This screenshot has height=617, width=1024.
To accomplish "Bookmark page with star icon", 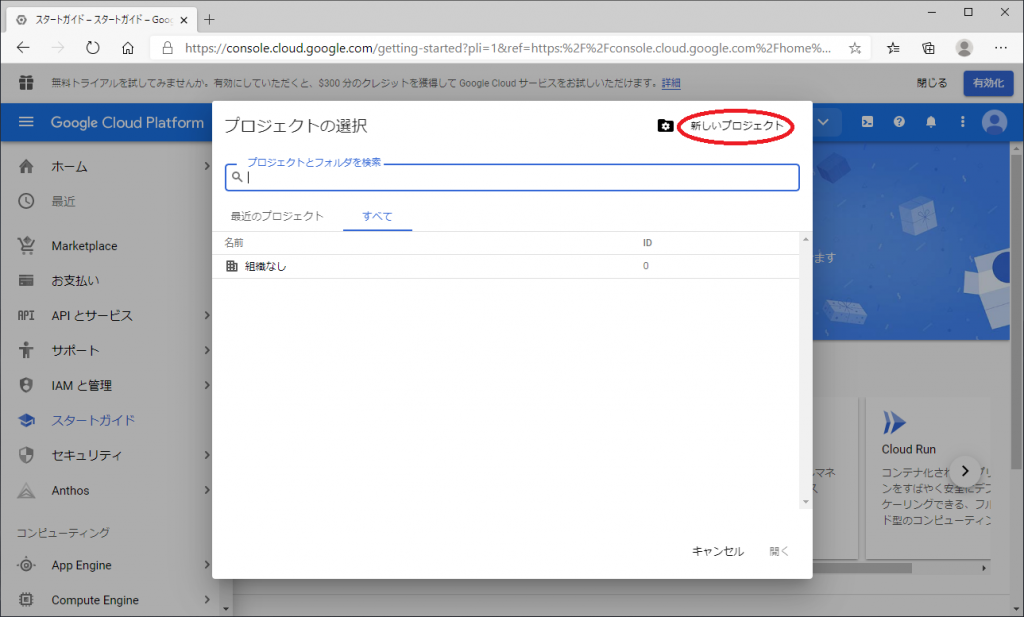I will [855, 47].
